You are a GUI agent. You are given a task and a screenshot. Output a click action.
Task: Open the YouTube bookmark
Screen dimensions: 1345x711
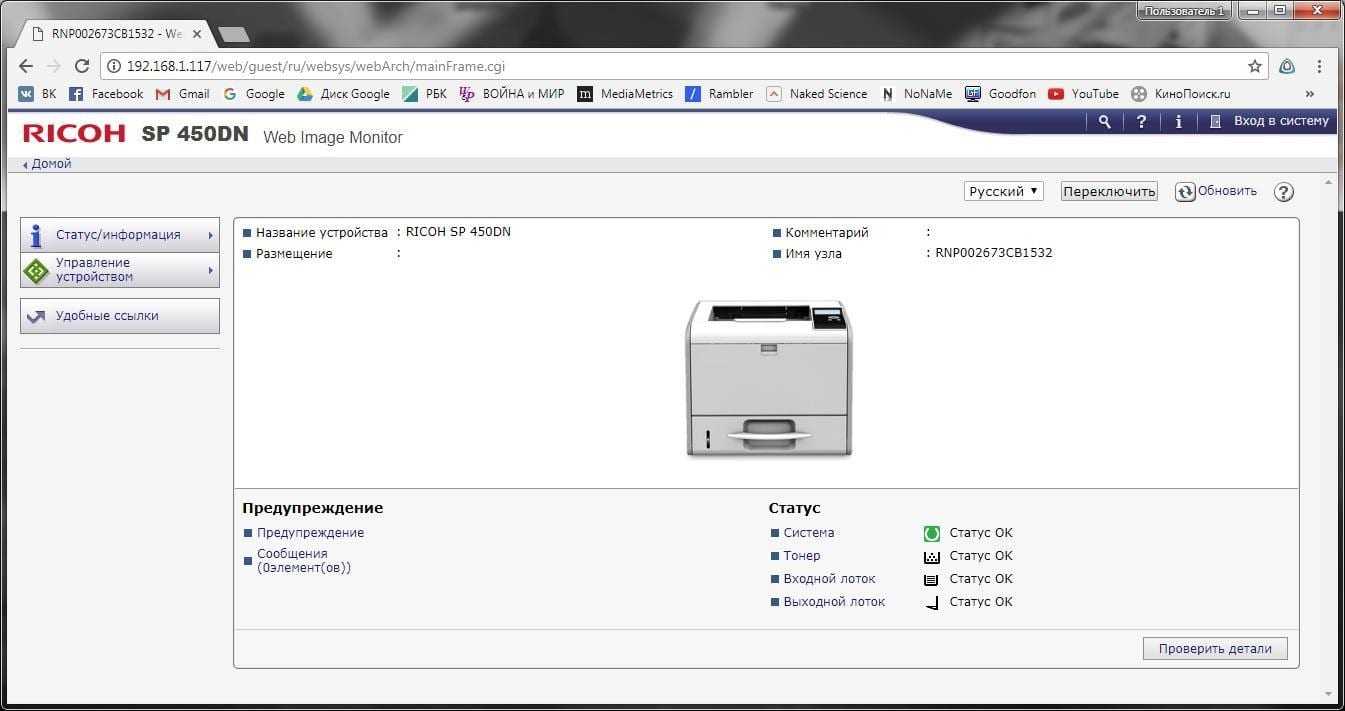tap(1084, 94)
